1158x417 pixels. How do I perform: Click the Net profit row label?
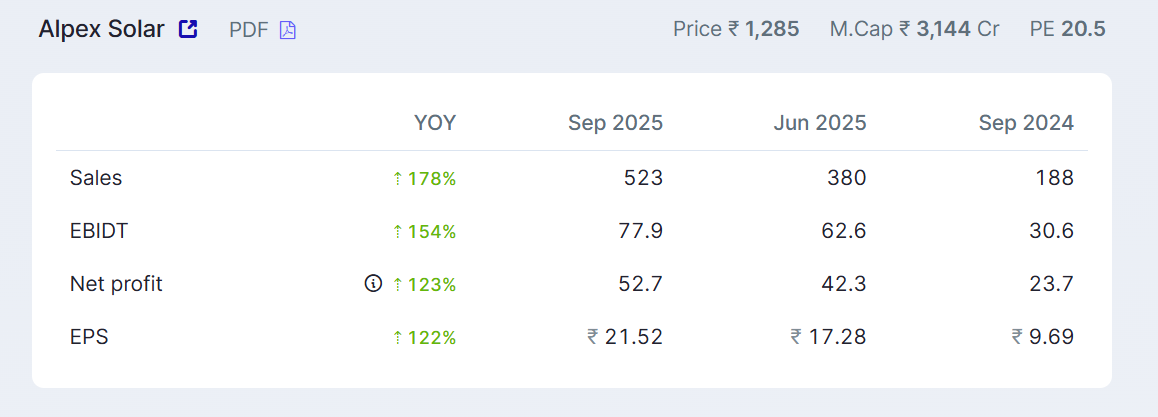(x=116, y=284)
